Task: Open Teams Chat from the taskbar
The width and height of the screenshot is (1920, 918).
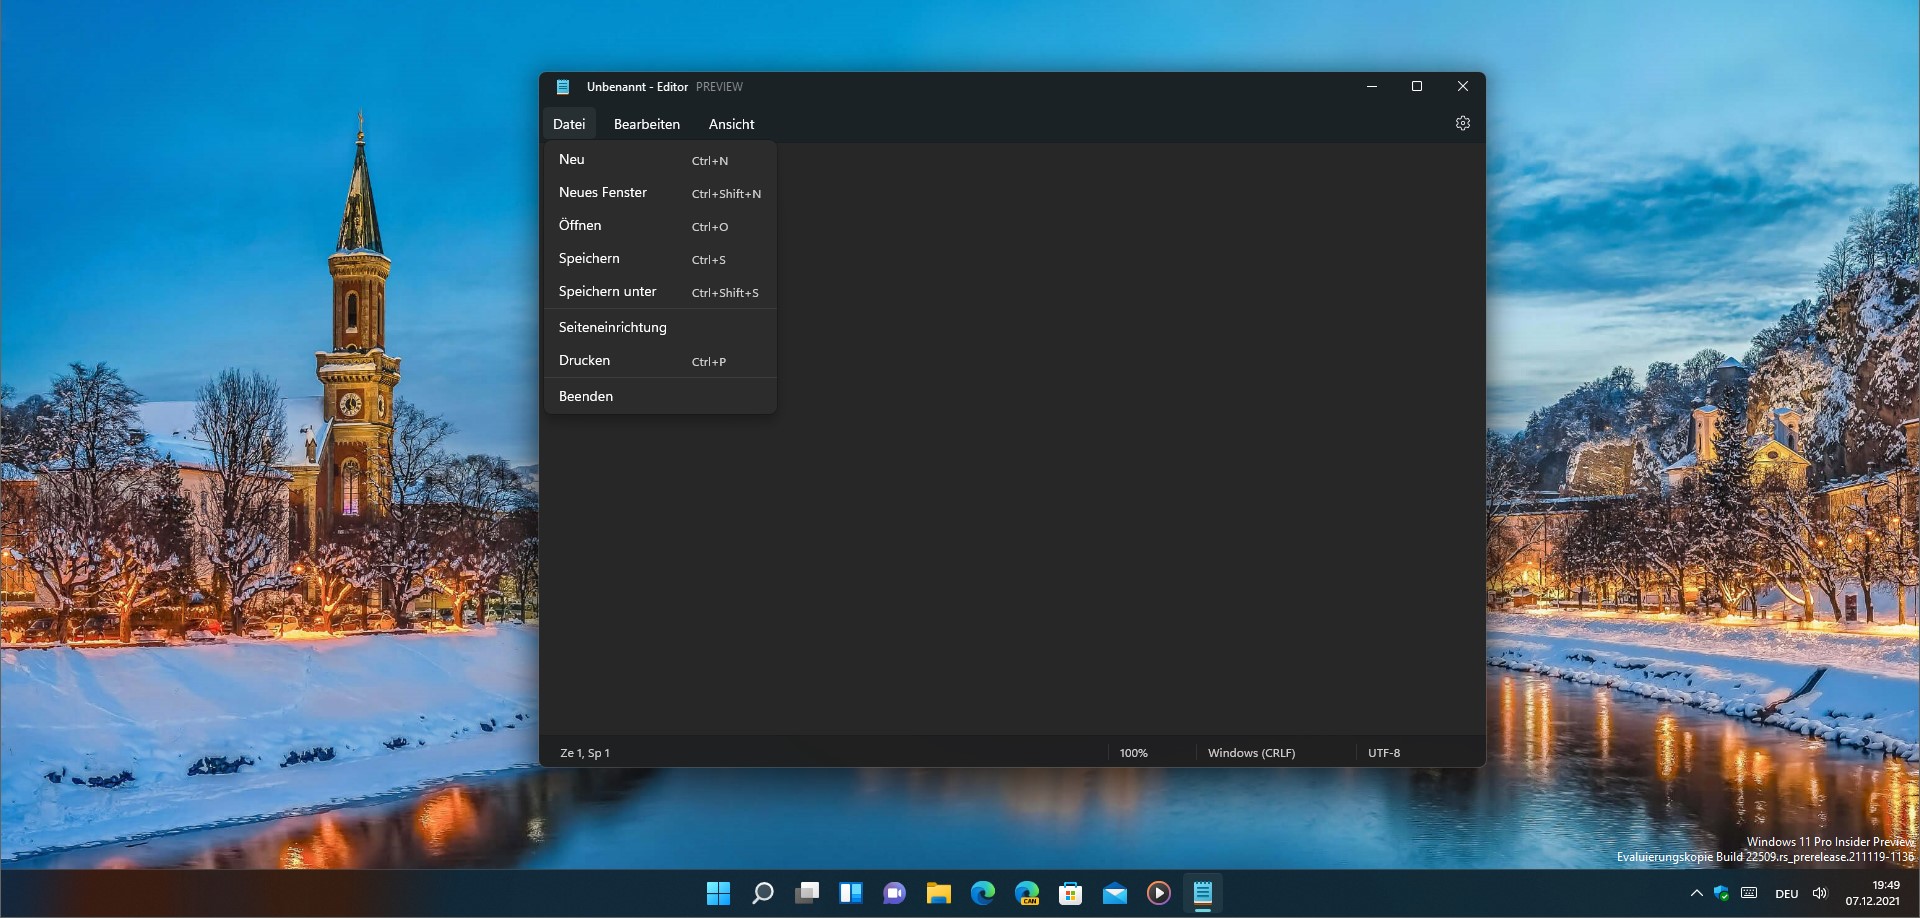Action: click(x=894, y=893)
